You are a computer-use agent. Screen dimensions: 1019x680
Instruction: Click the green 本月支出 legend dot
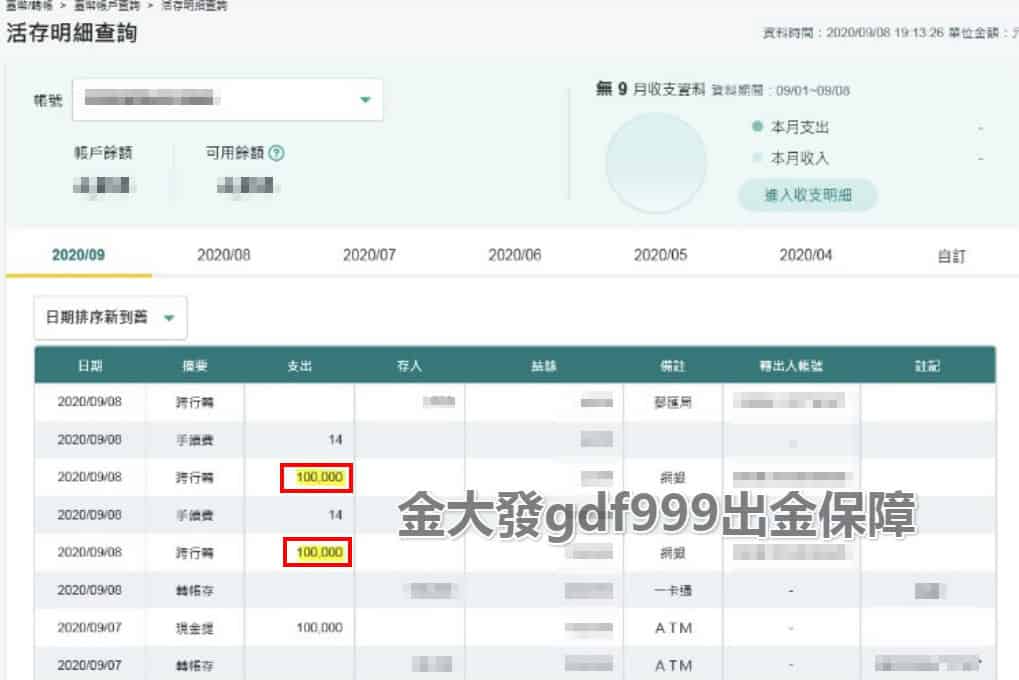click(x=758, y=128)
